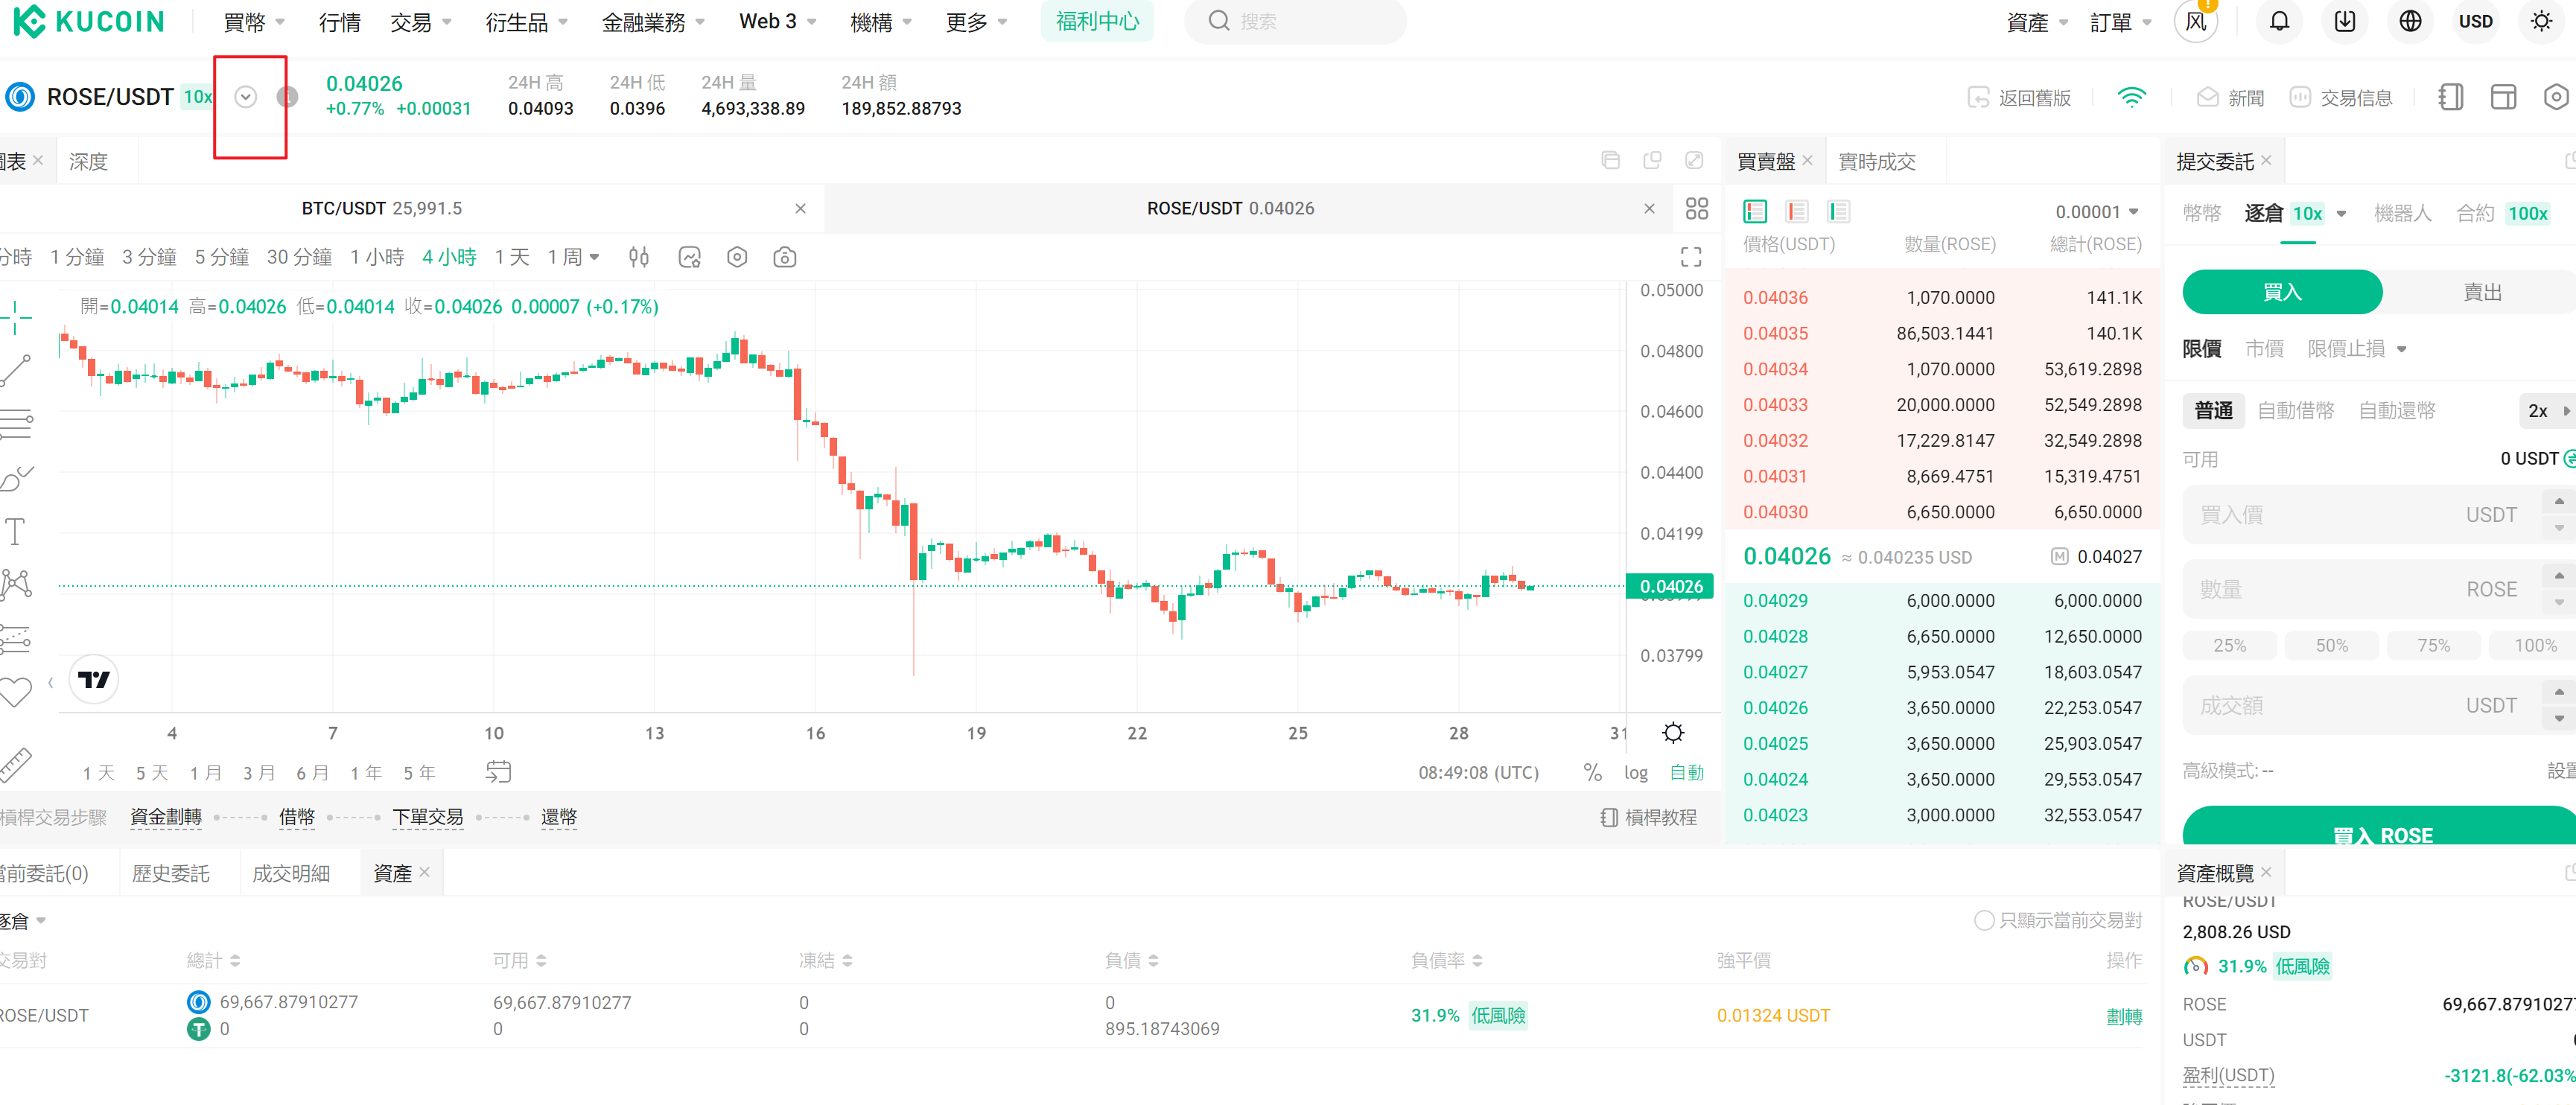
Task: Open the 歷史委託 tab
Action: coord(171,873)
